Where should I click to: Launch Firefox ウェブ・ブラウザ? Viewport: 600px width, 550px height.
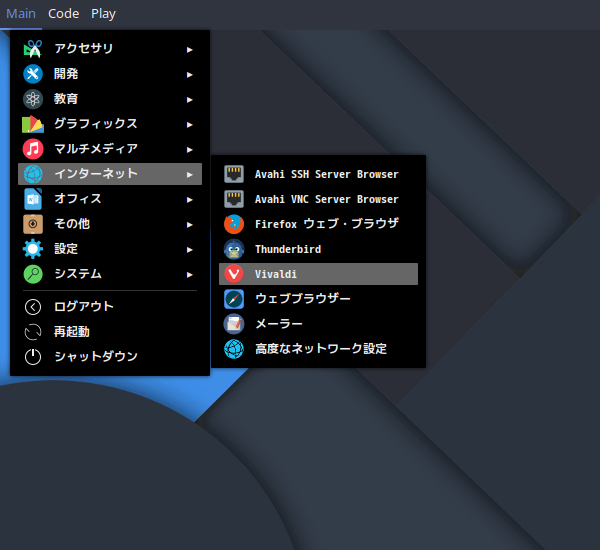coord(318,224)
